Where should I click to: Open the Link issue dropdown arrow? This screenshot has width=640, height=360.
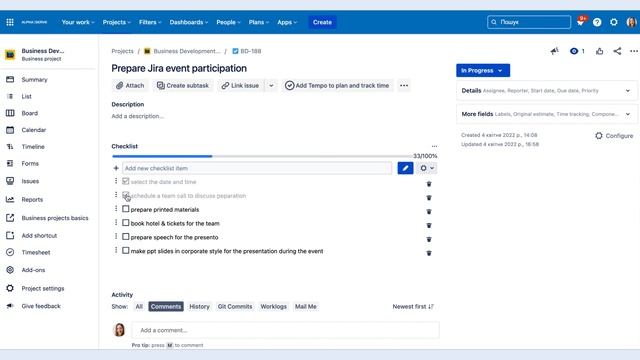point(271,85)
